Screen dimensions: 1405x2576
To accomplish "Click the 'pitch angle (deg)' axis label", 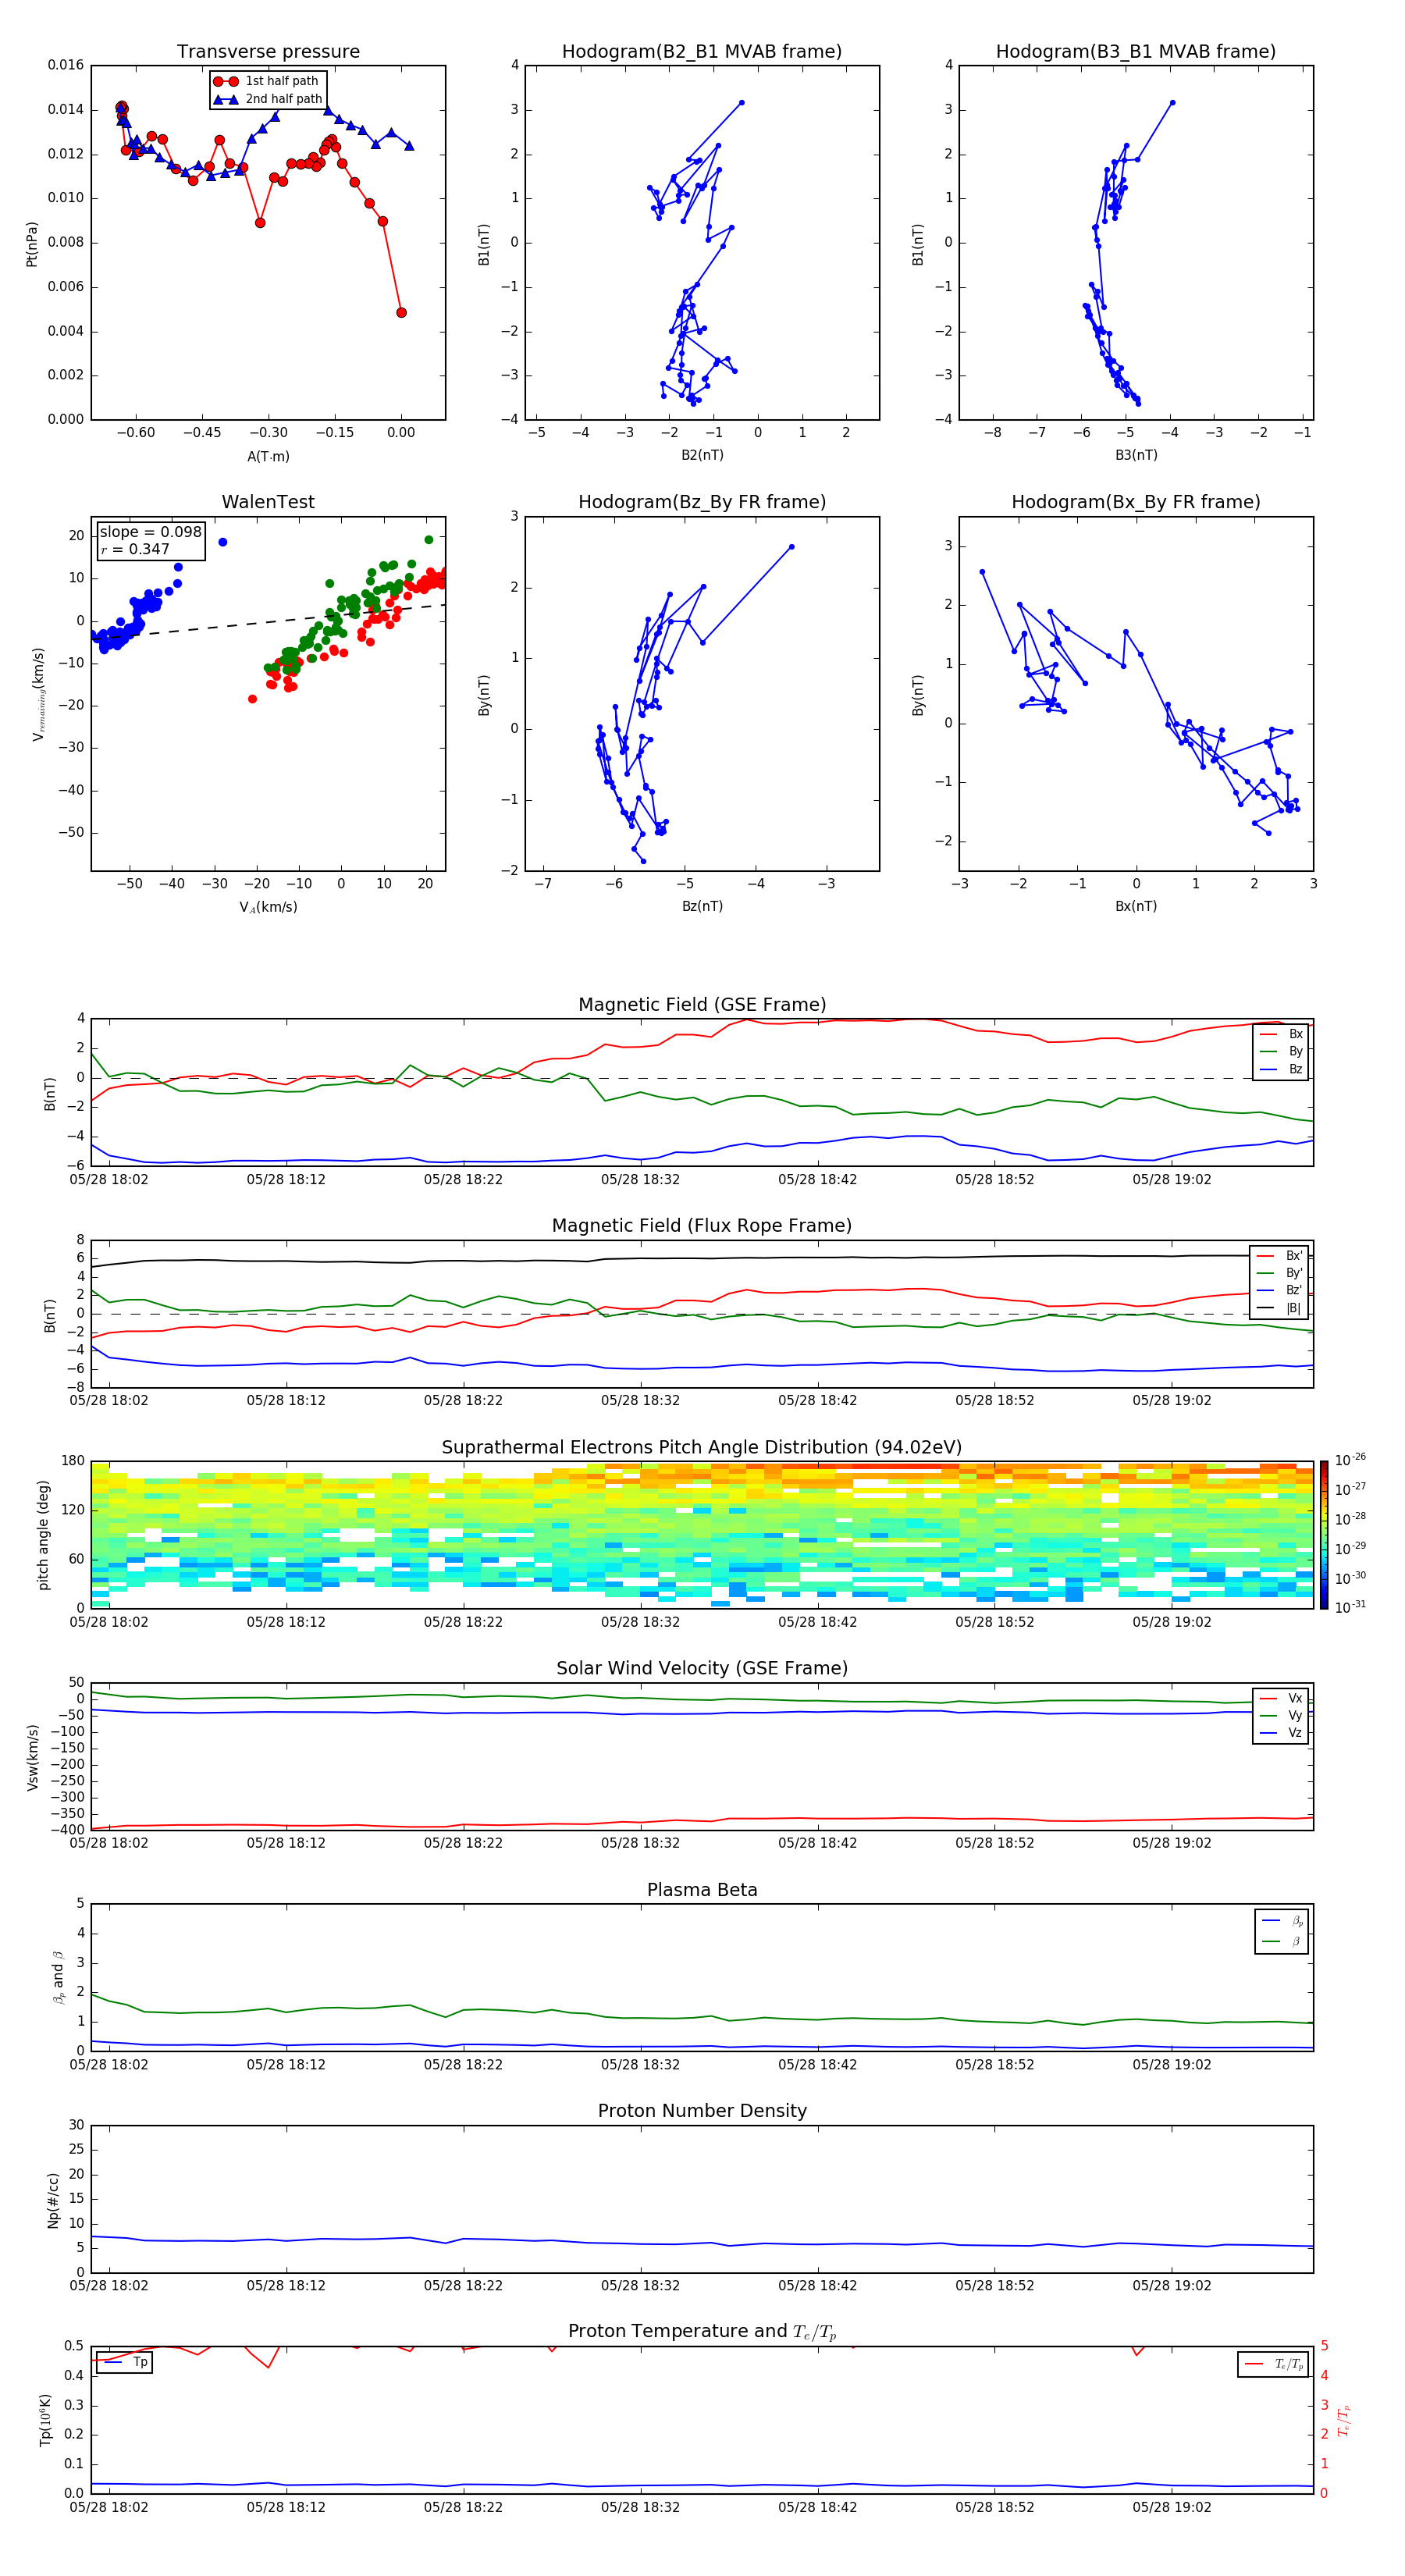I will click(x=43, y=1535).
